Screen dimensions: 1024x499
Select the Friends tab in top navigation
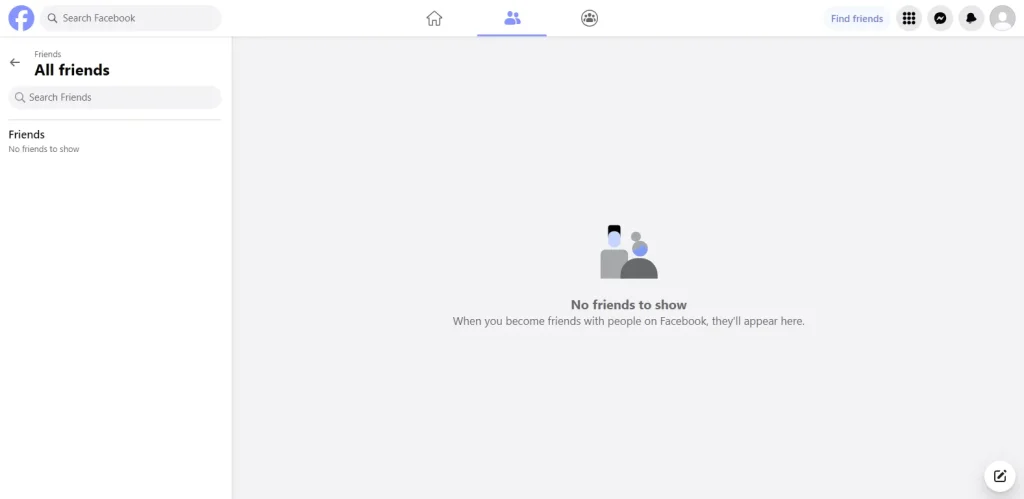pyautogui.click(x=512, y=18)
